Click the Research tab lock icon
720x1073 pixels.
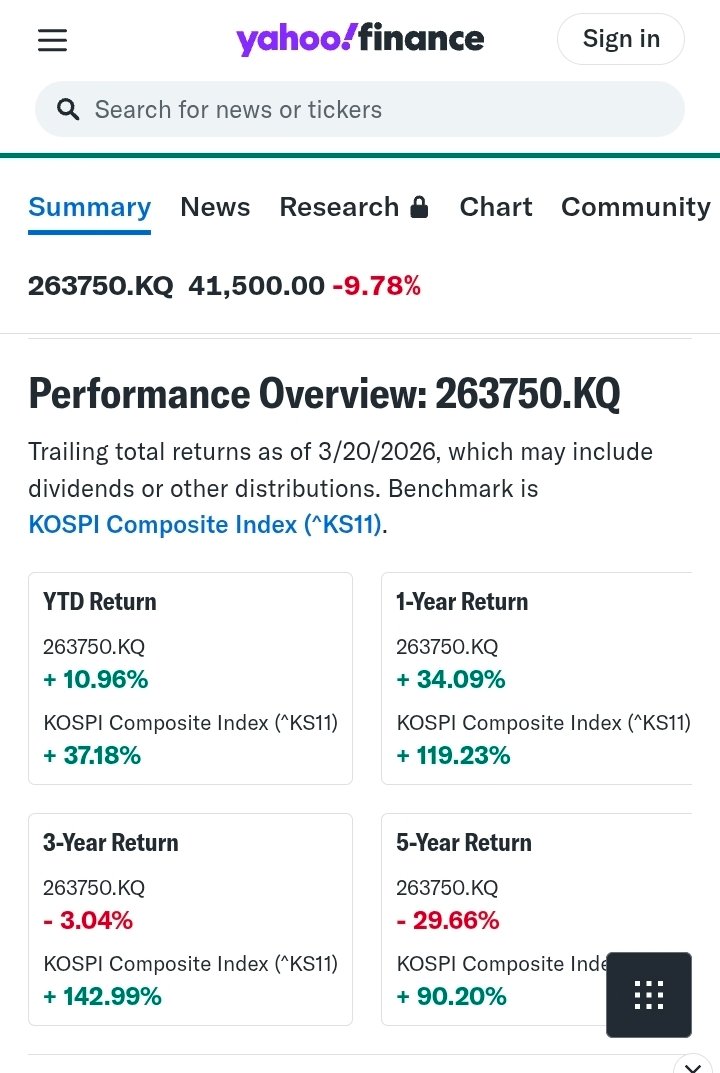pos(420,207)
